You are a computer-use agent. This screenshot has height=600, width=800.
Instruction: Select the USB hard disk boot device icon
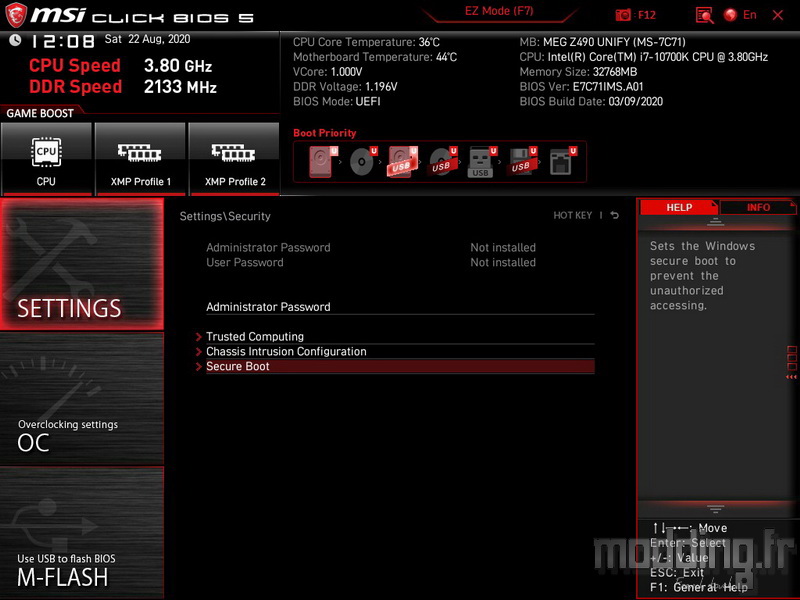403,162
